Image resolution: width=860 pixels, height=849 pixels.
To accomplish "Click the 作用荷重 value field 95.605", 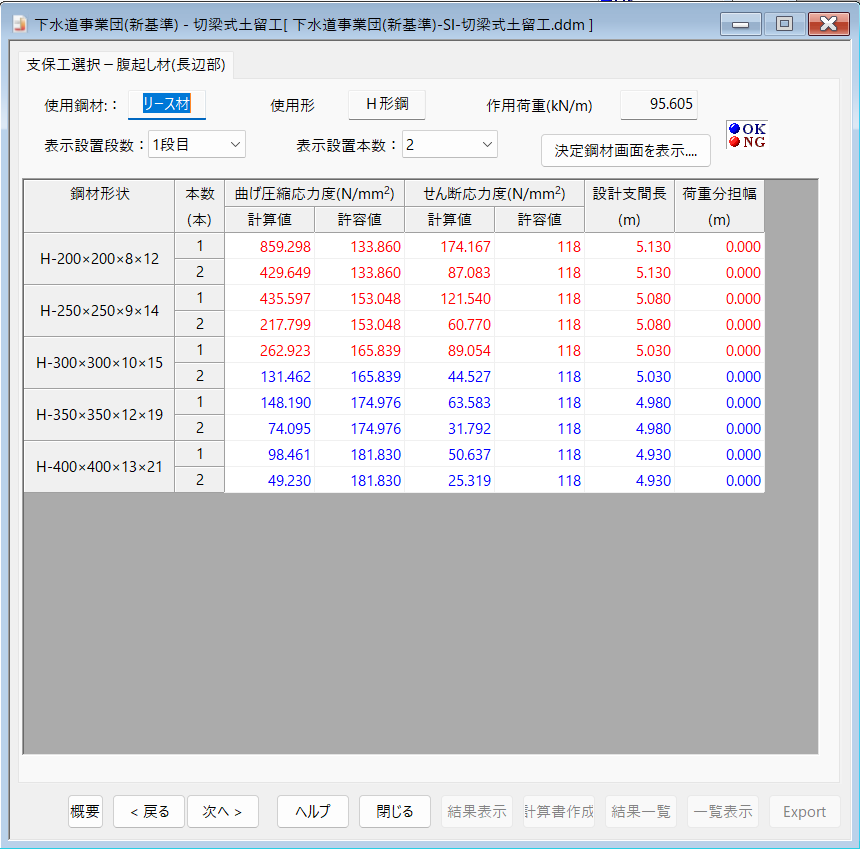I will point(659,104).
